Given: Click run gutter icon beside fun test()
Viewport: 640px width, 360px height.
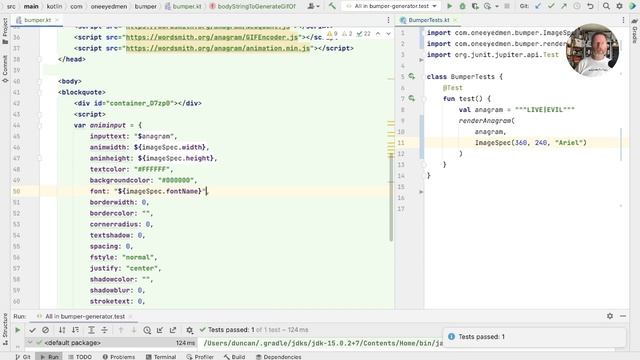Looking at the screenshot, I should pyautogui.click(x=412, y=98).
